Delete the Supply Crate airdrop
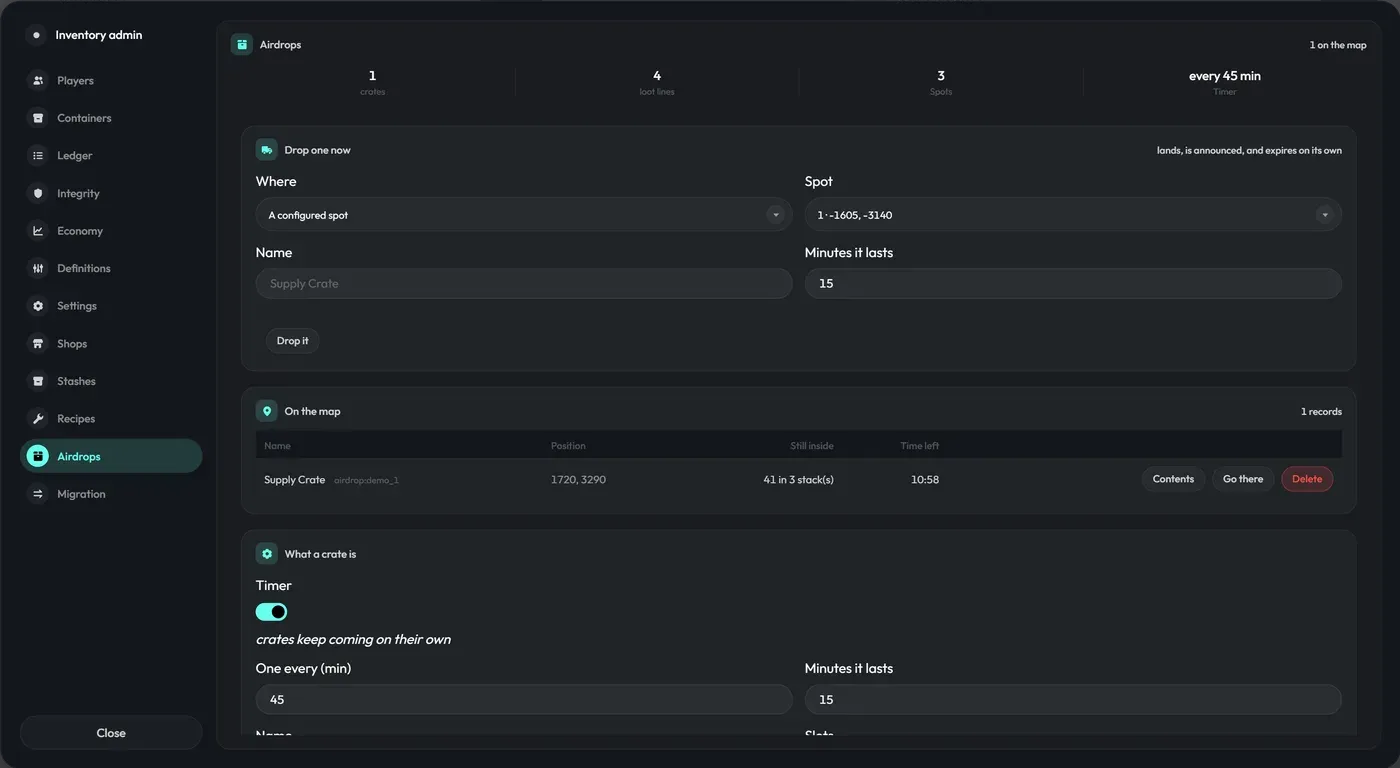This screenshot has width=1400, height=768. point(1307,479)
